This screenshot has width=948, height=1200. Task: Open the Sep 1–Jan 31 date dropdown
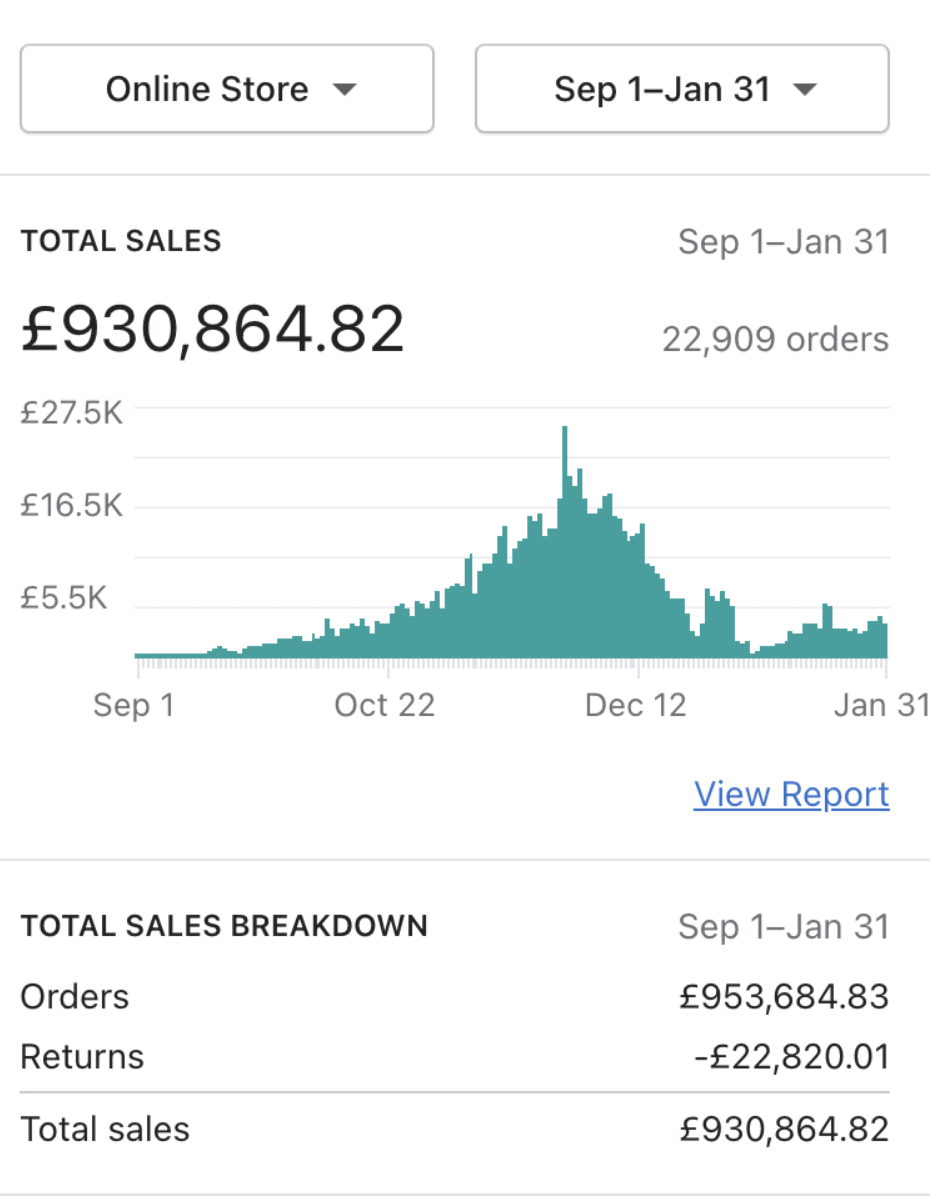click(x=681, y=89)
